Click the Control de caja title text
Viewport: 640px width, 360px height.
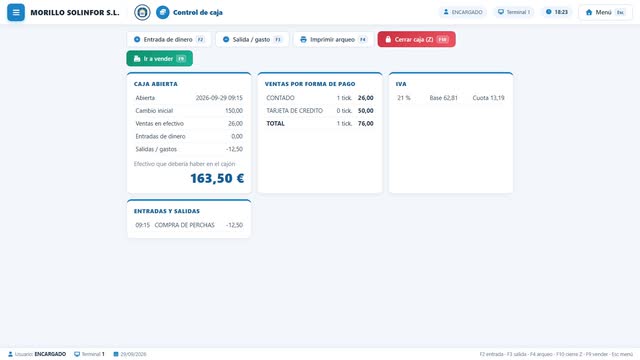coord(198,13)
